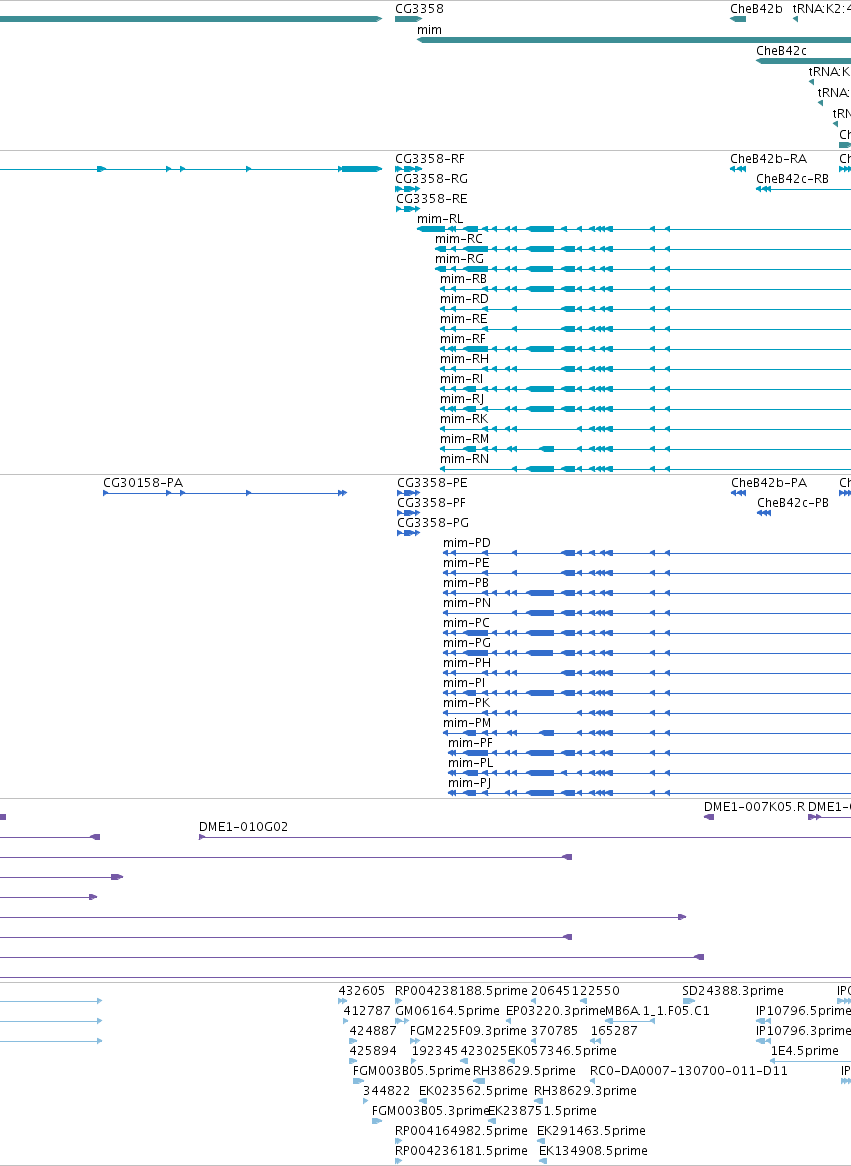Screen dimensions: 851x1166
Task: Click EST label 1E4.5prime
Action: (804, 1051)
